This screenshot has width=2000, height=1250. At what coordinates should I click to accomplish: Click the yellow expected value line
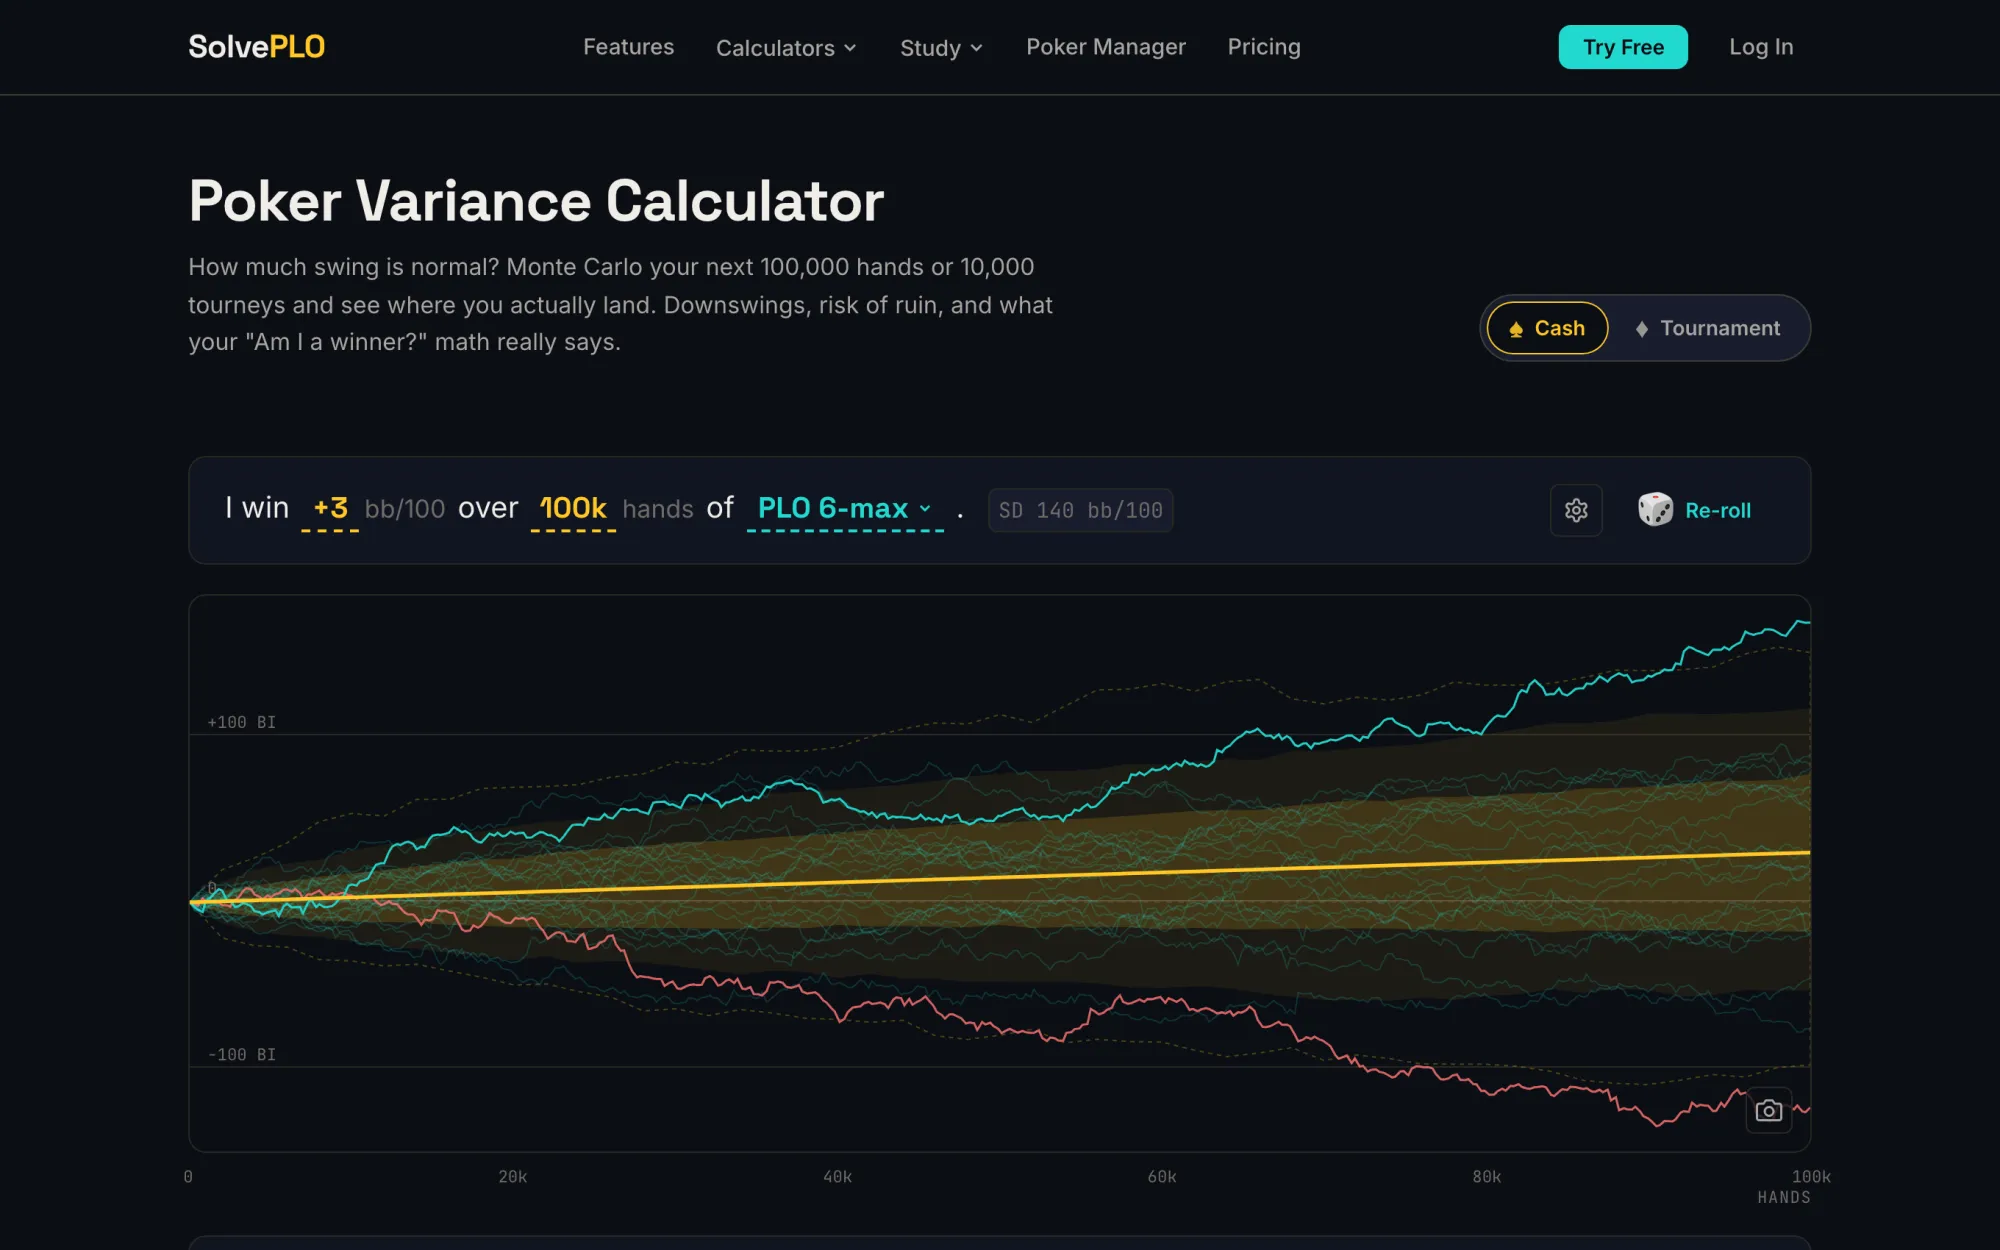[x=1000, y=878]
